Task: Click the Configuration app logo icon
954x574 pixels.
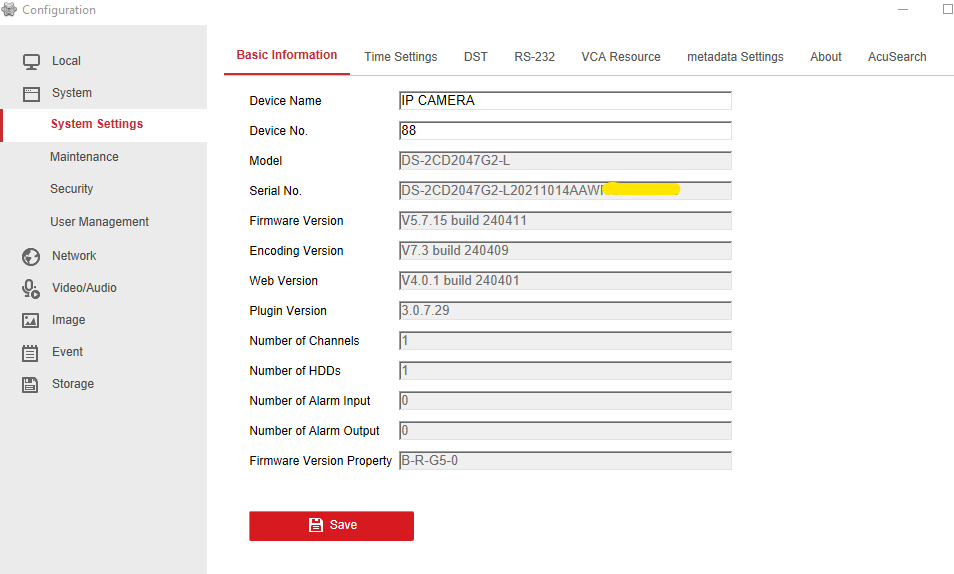Action: [10, 10]
